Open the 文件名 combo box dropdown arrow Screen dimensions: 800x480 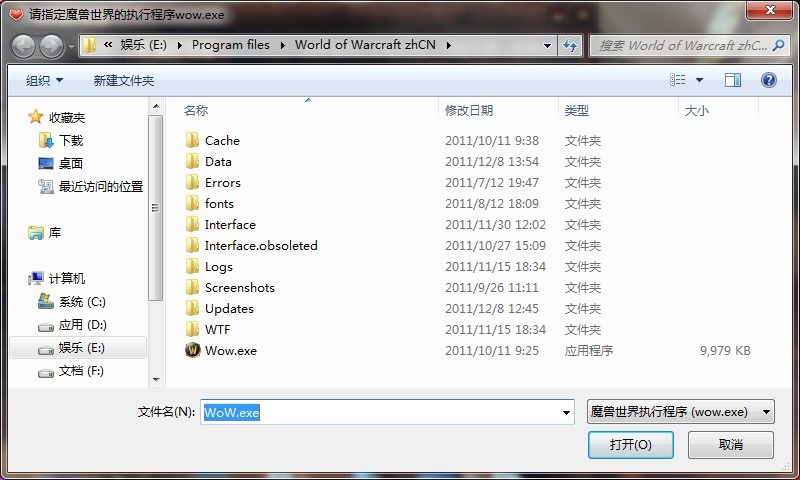(x=566, y=412)
